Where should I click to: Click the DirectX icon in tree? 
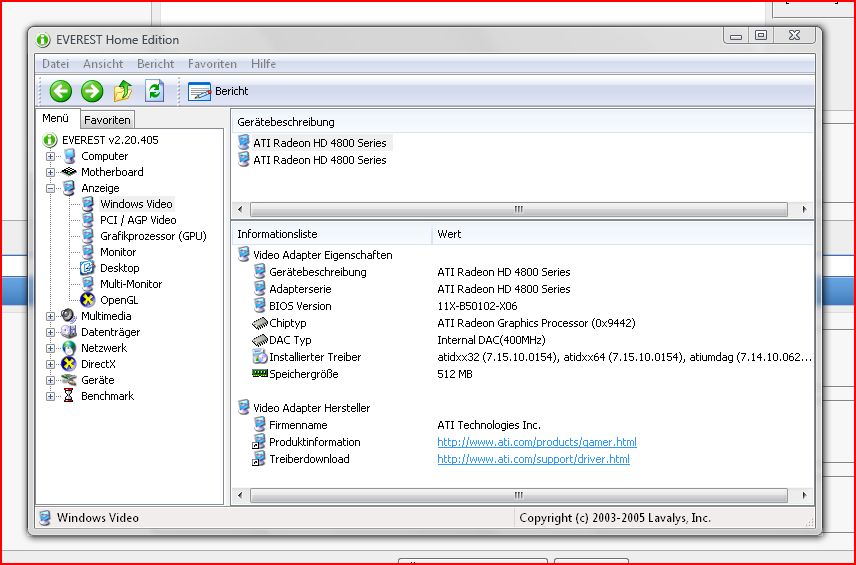(69, 364)
